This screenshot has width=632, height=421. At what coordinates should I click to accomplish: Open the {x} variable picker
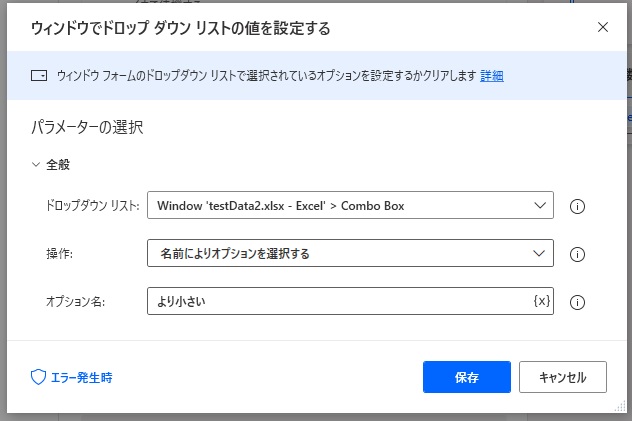click(541, 301)
